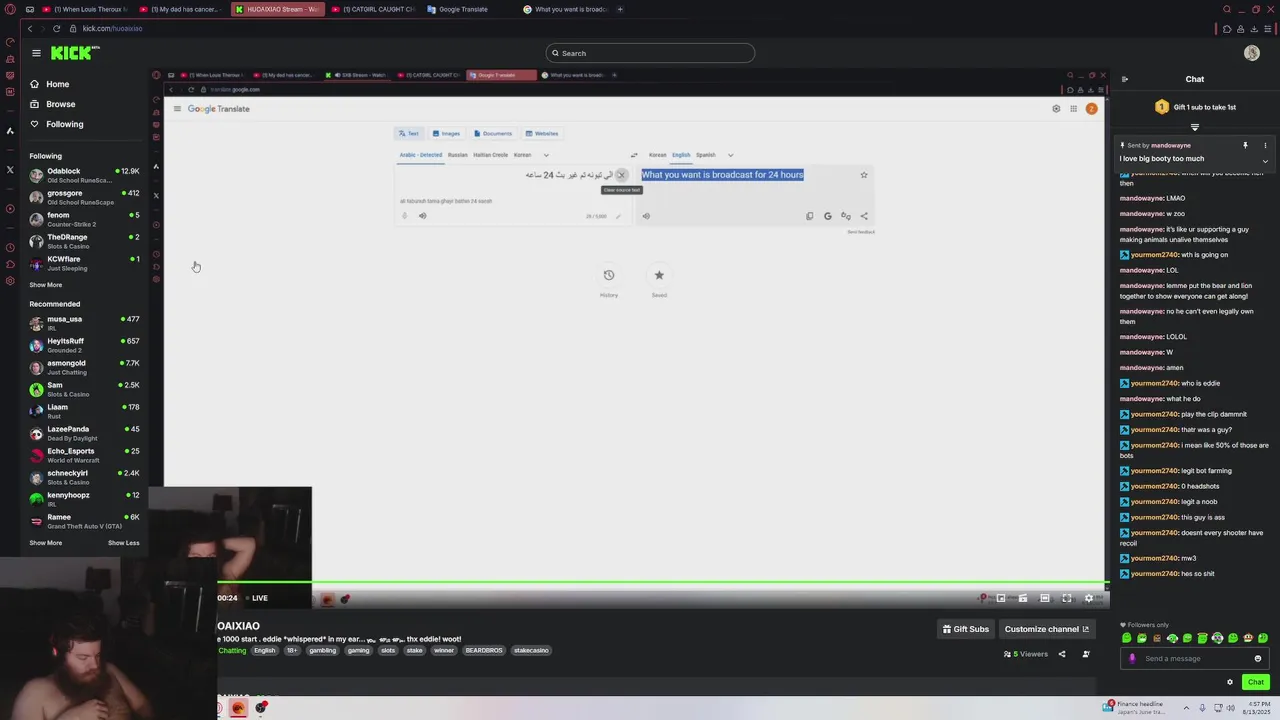Screen dimensions: 1280x720
Task: Click the icon right of share
Action: point(1086,654)
